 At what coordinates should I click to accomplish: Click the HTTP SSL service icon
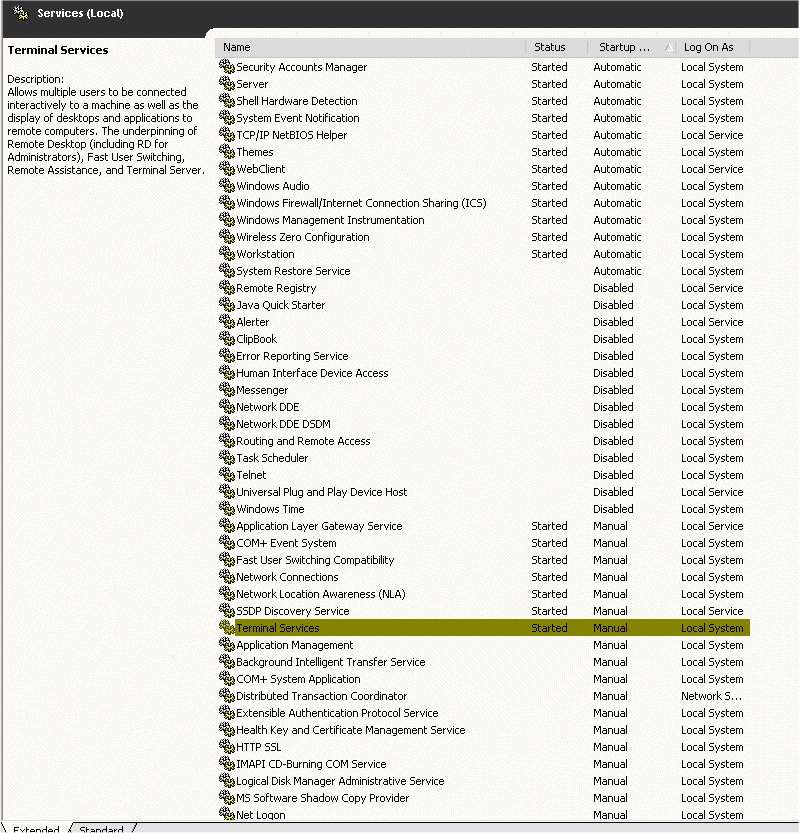tap(227, 746)
